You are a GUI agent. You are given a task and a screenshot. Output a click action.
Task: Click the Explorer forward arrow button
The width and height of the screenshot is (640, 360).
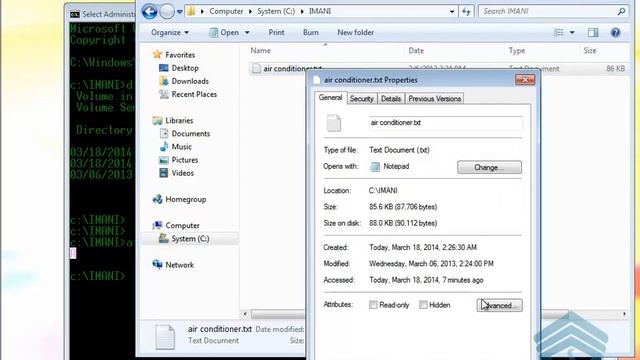pos(167,12)
